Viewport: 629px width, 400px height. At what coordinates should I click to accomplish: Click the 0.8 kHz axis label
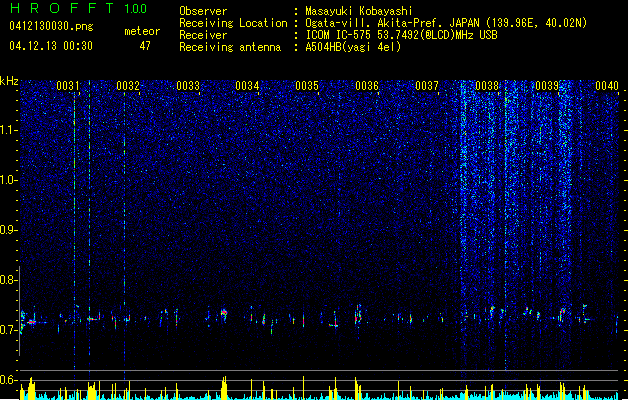tap(8, 280)
